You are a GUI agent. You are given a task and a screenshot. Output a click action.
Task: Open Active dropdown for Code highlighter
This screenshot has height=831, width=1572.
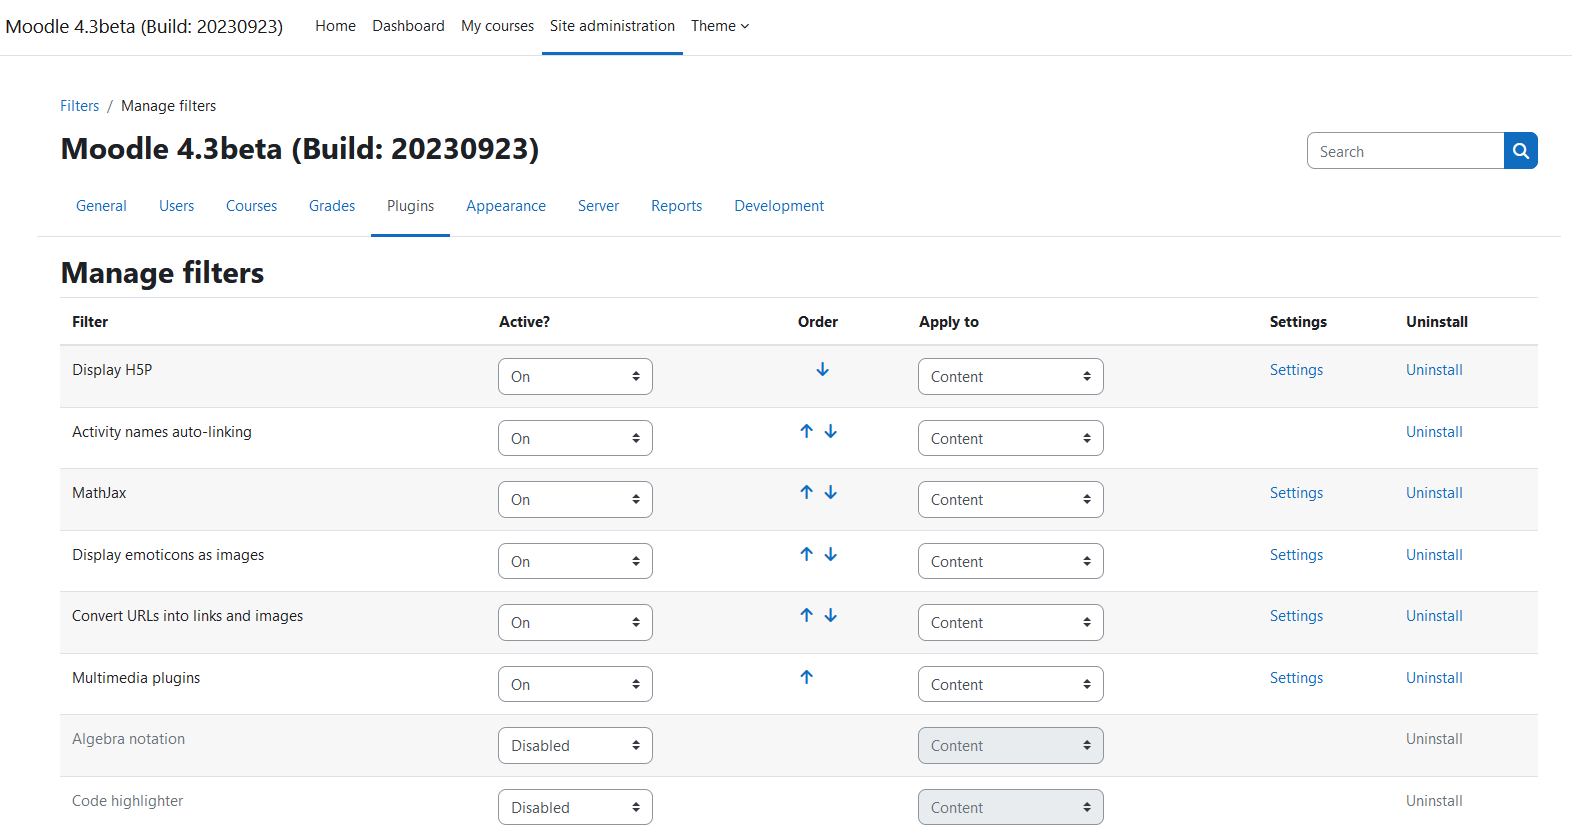(x=575, y=807)
